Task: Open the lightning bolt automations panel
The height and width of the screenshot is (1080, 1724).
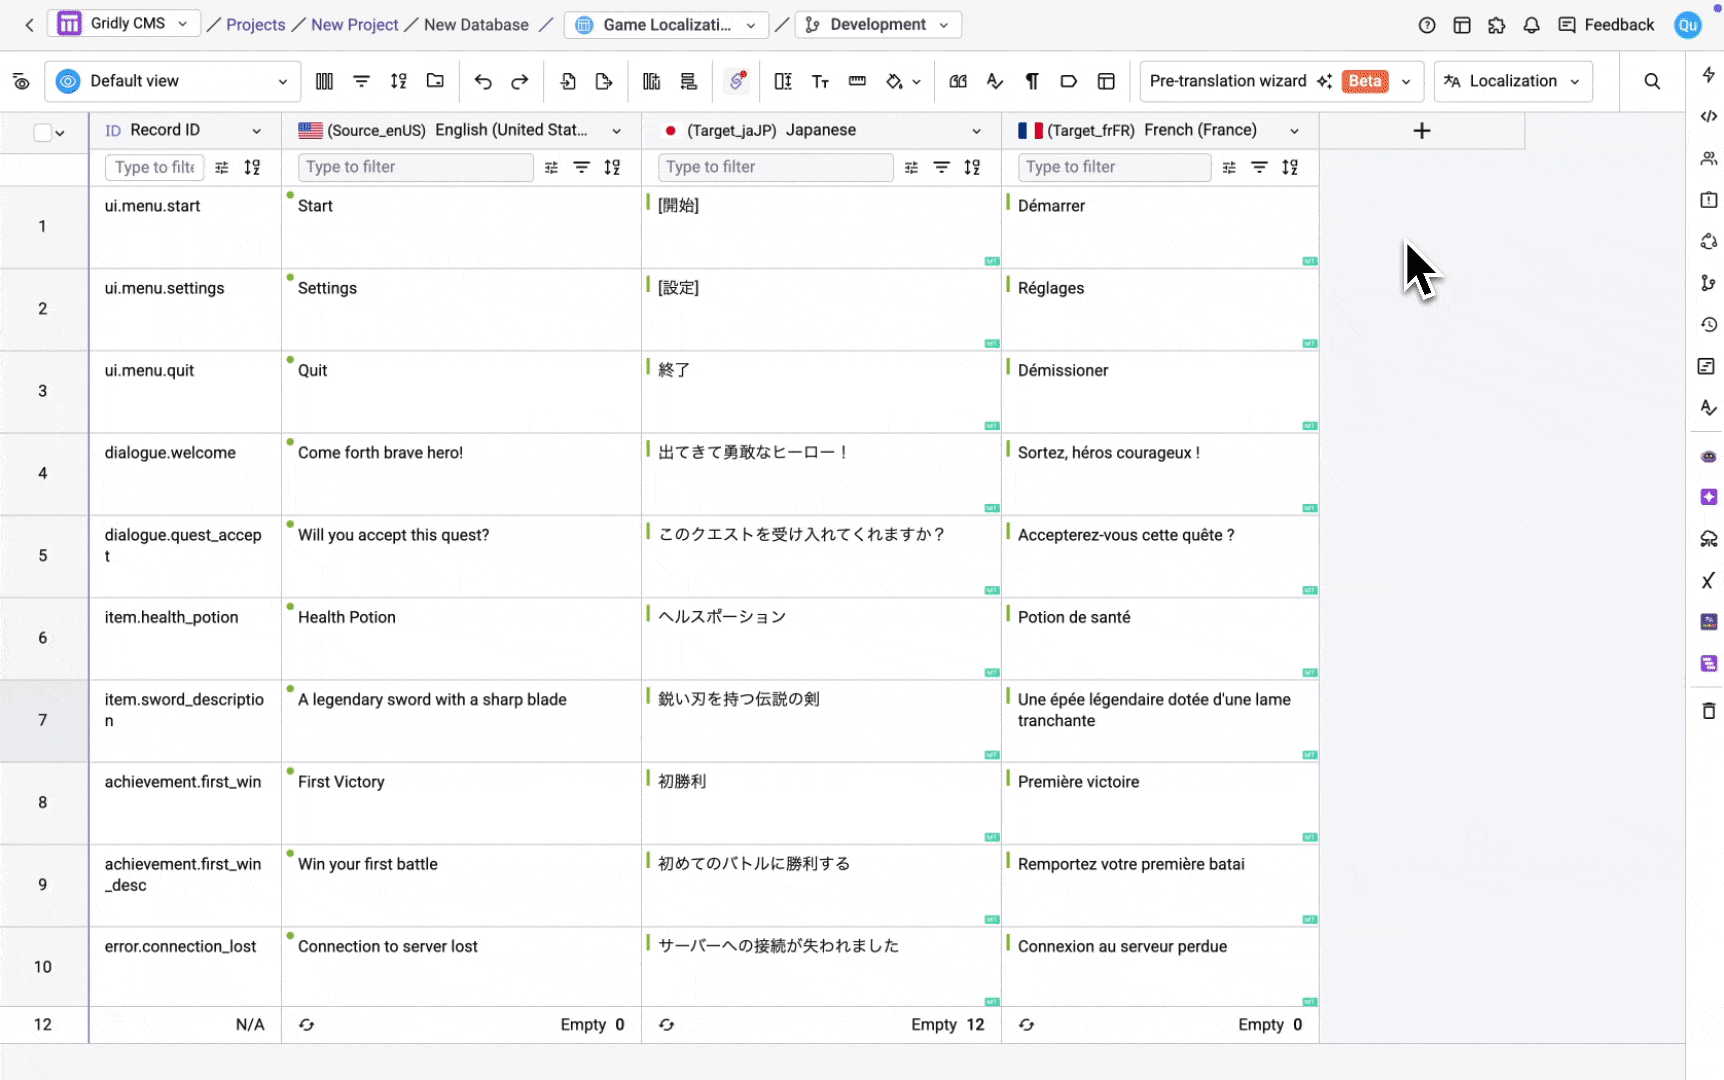Action: click(1708, 75)
